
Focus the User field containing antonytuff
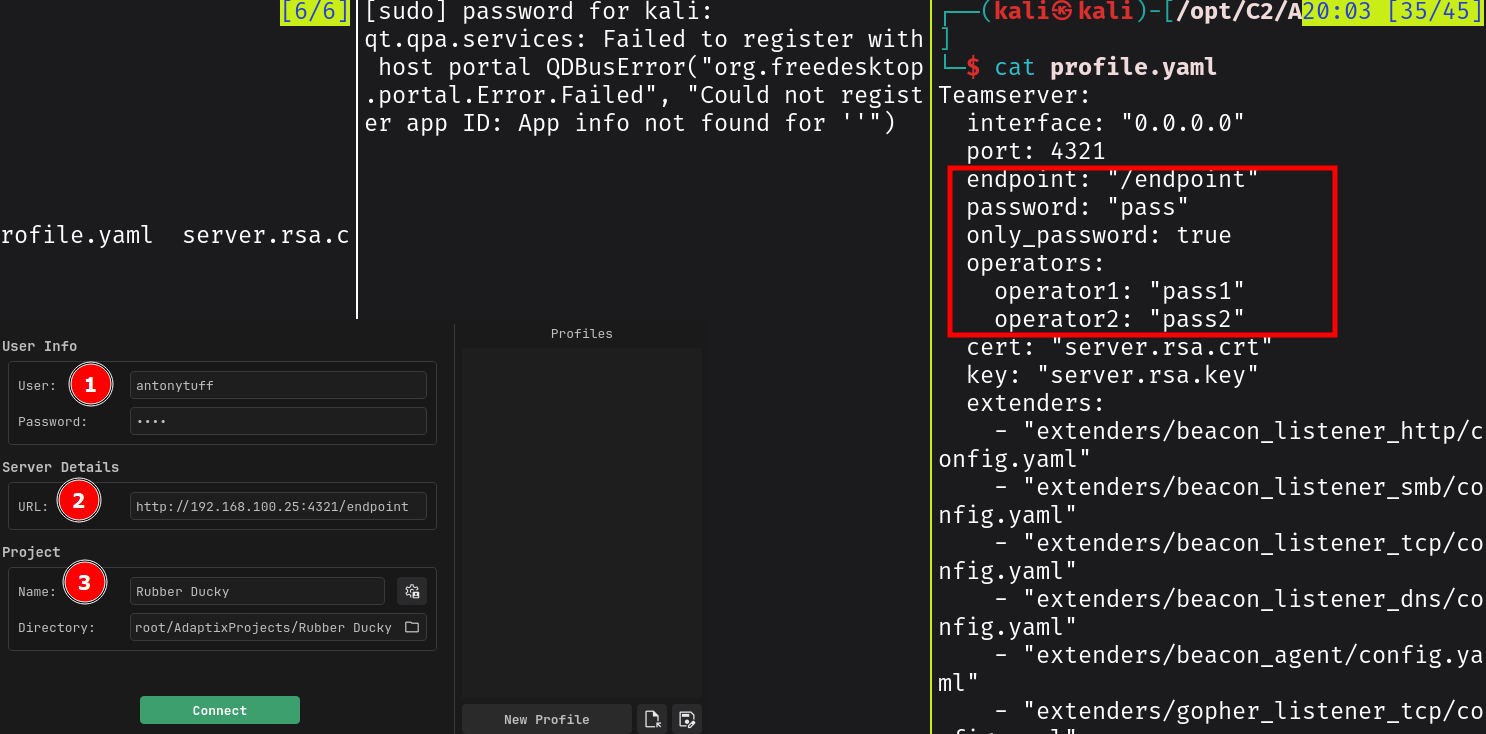278,386
